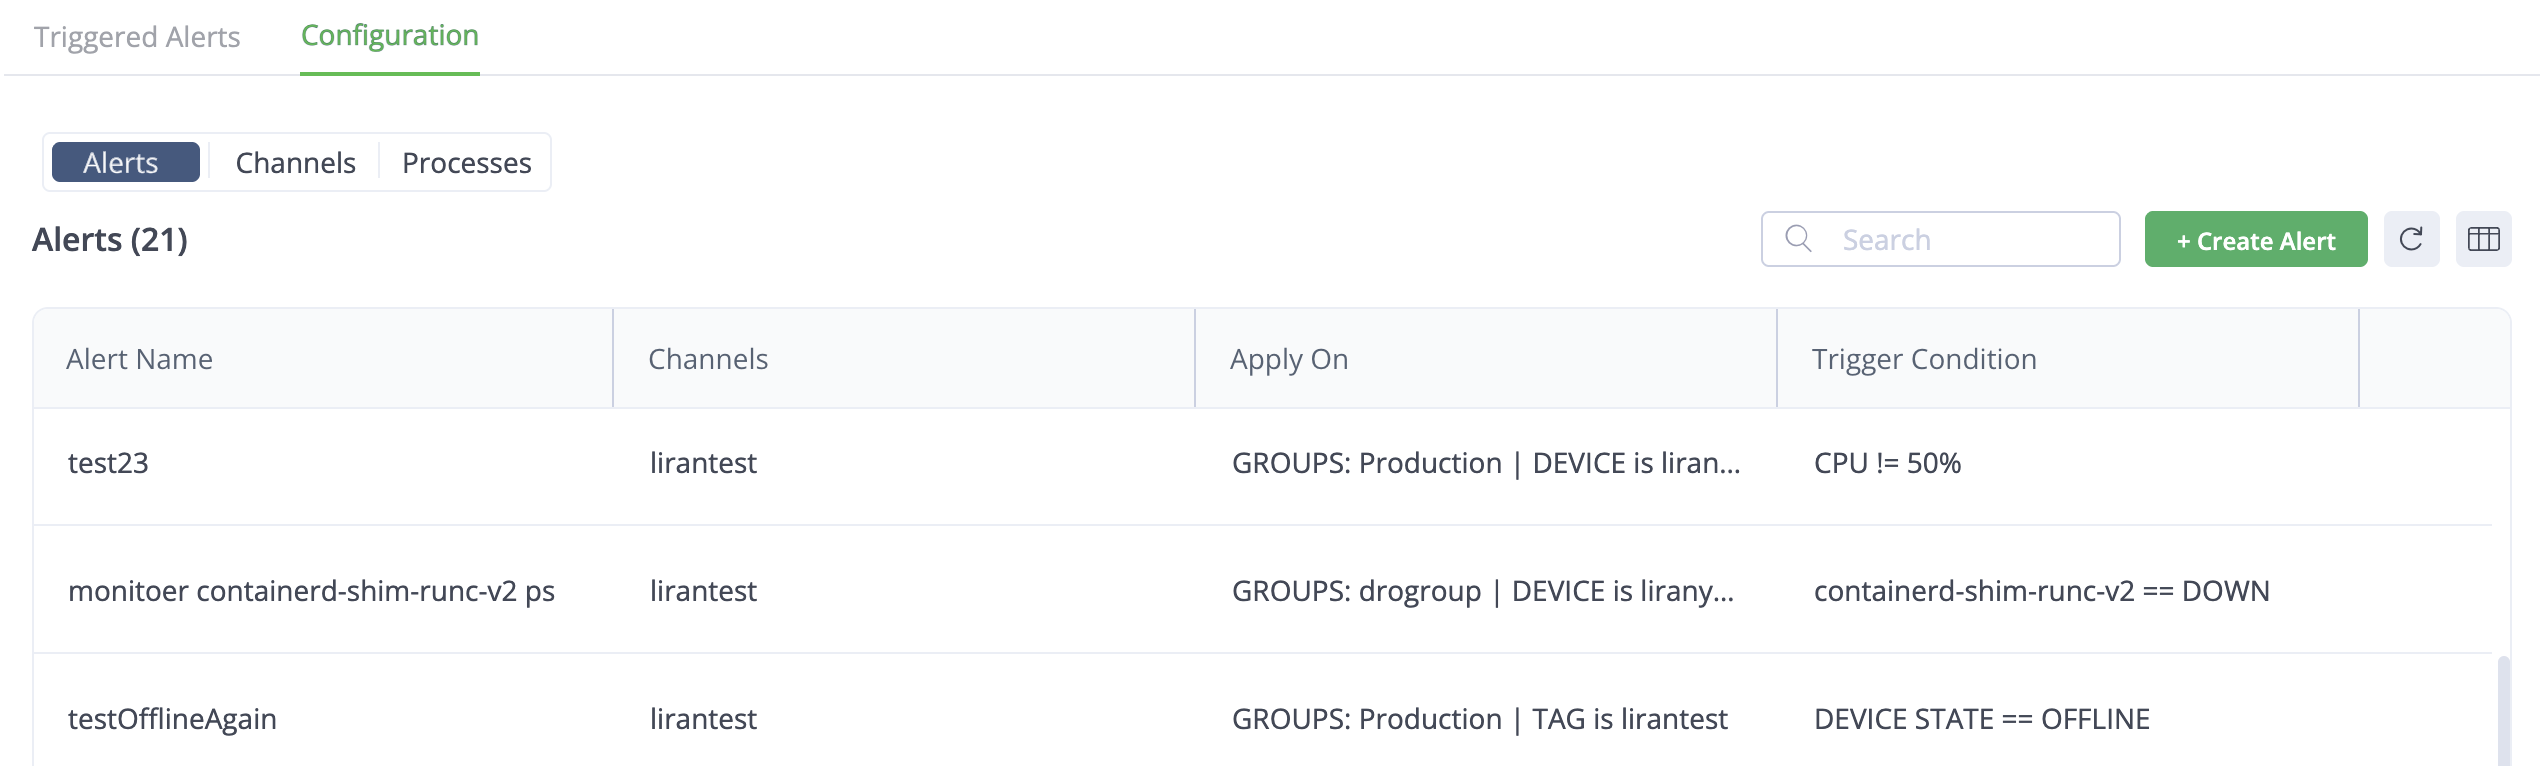The image size is (2542, 766).
Task: Switch to the Triggered Alerts tab
Action: pyautogui.click(x=137, y=37)
